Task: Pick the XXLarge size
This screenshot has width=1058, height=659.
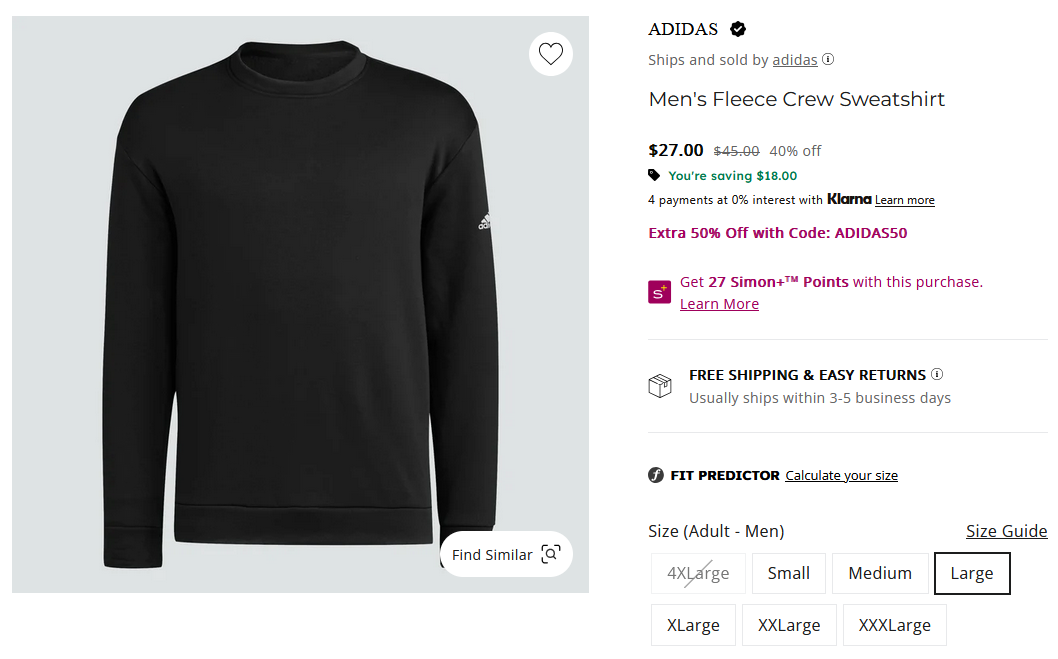Action: click(x=789, y=625)
